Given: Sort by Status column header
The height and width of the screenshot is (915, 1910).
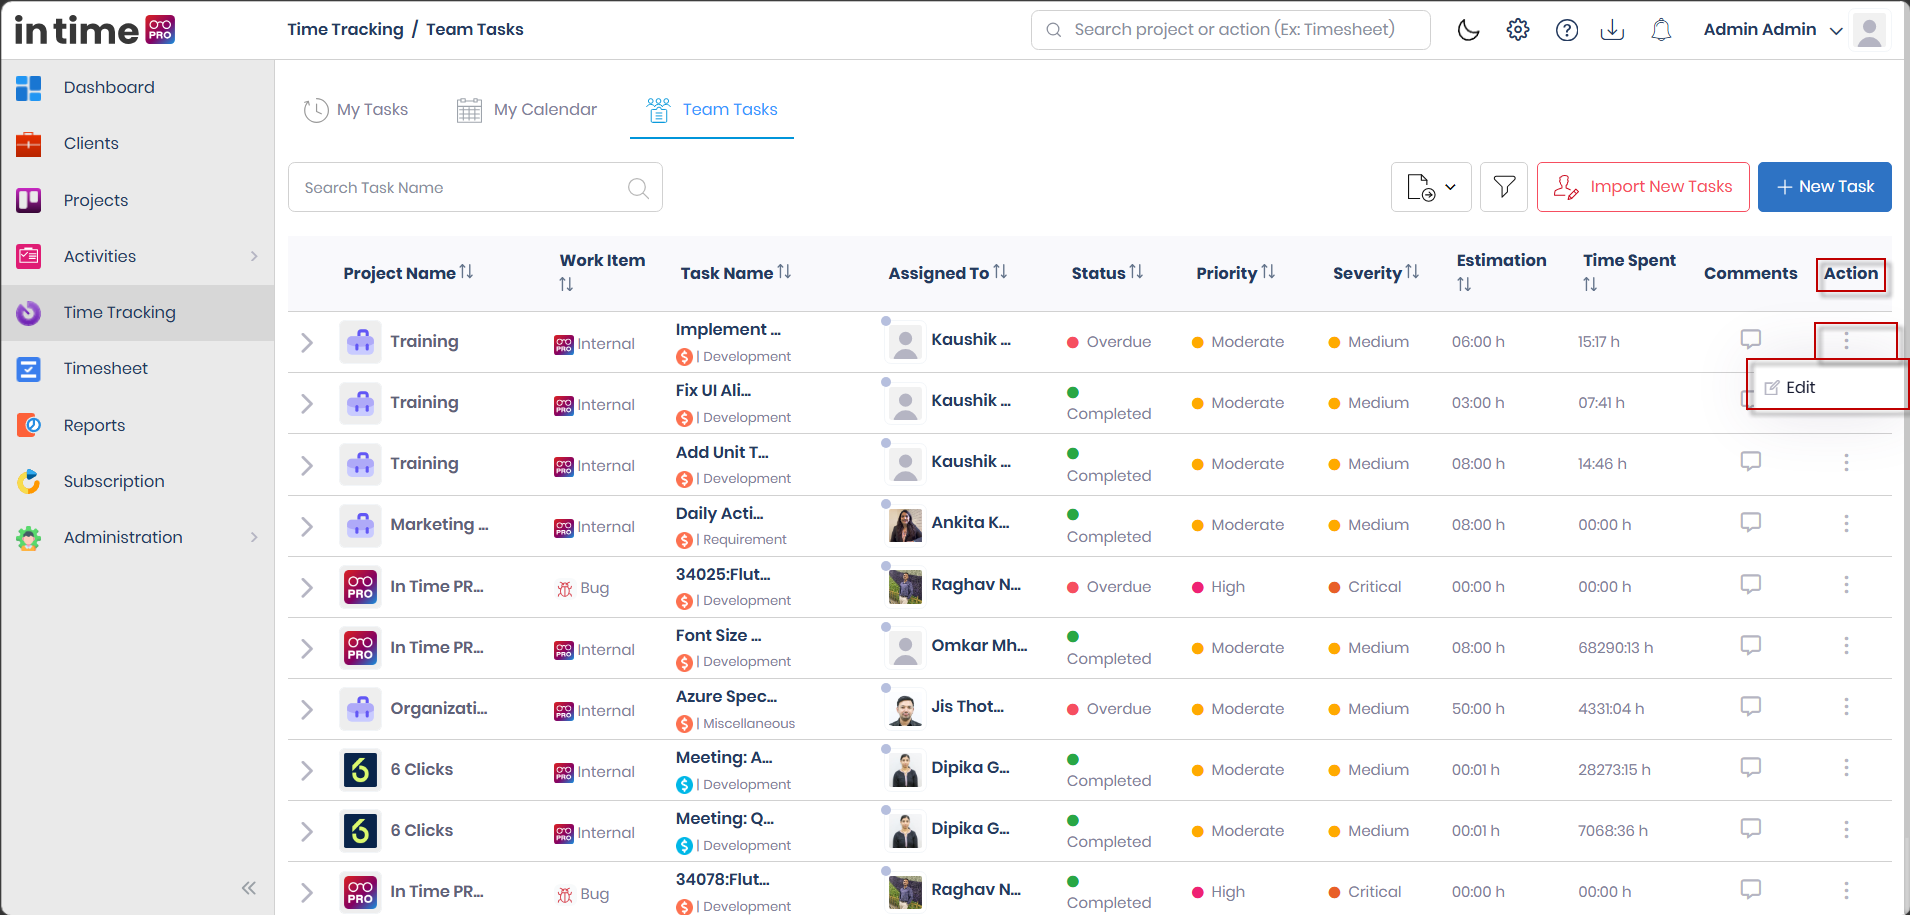Looking at the screenshot, I should coord(1107,273).
